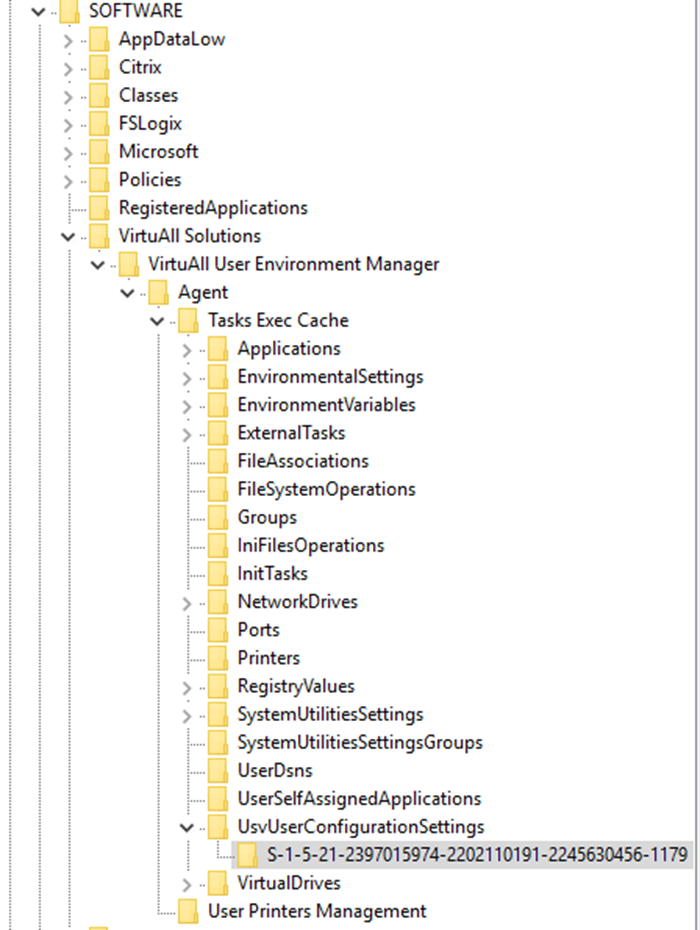Collapse the Agent key
The width and height of the screenshot is (700, 930).
click(x=128, y=293)
